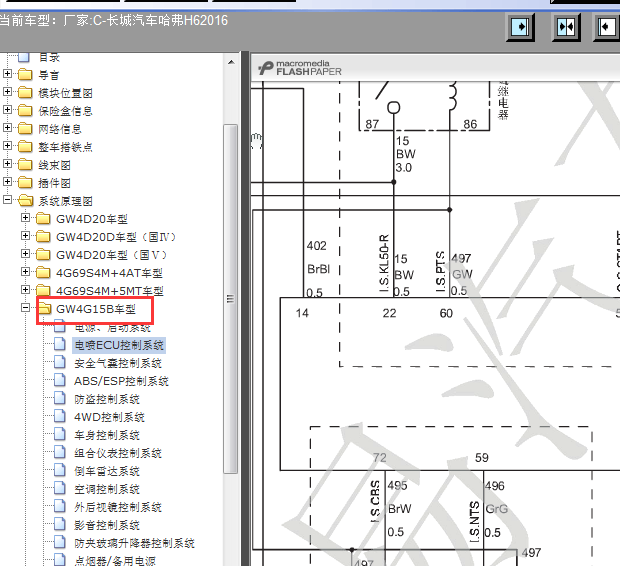Open 组合仪表控制系统 diagram
Screen dimensions: 620x566
[118, 453]
